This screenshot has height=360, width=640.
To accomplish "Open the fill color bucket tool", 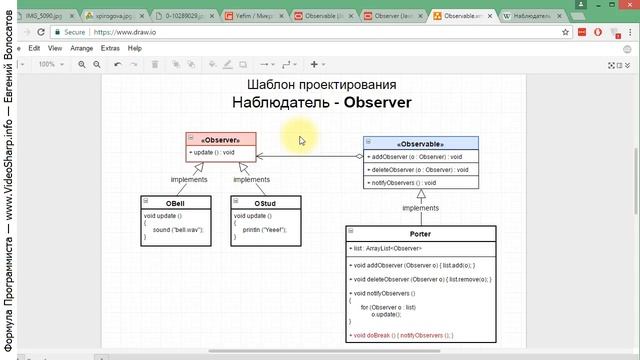I will [x=212, y=64].
